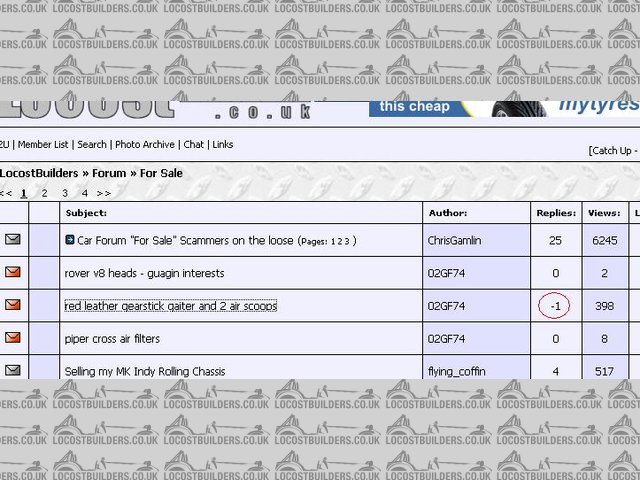Open 'Selling my MK Indy Rolling Chassis' thread
Viewport: 640px width, 480px height.
click(145, 371)
